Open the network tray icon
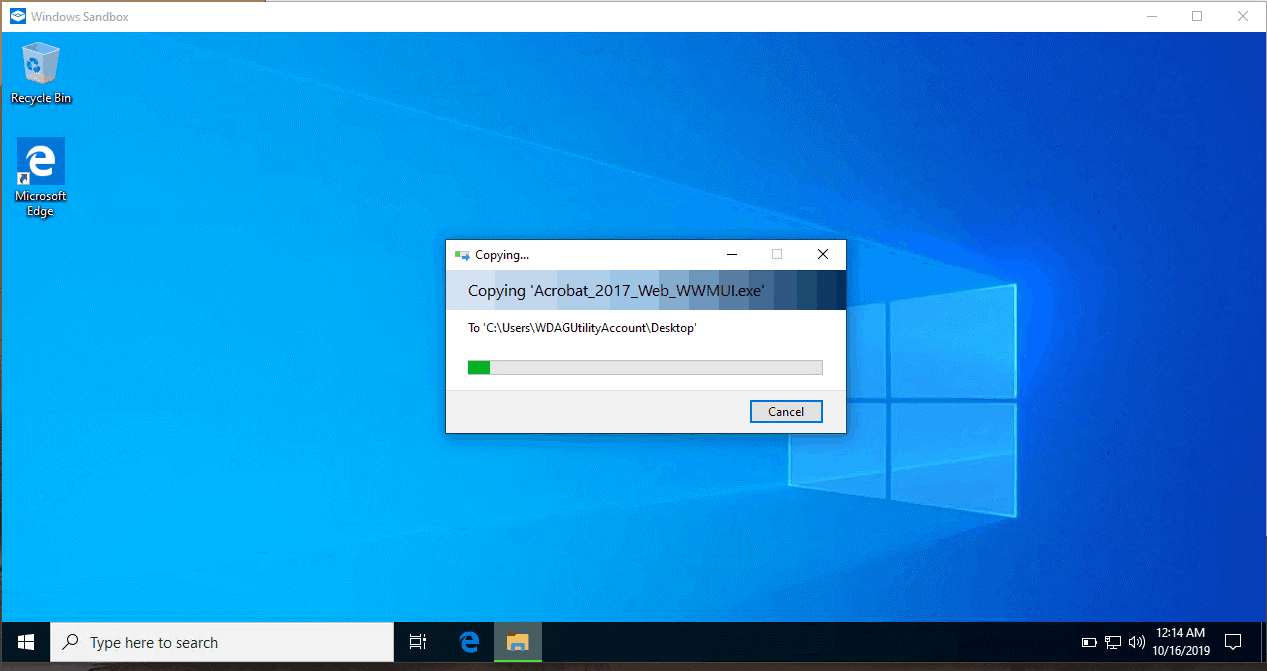This screenshot has width=1267, height=671. point(1113,642)
